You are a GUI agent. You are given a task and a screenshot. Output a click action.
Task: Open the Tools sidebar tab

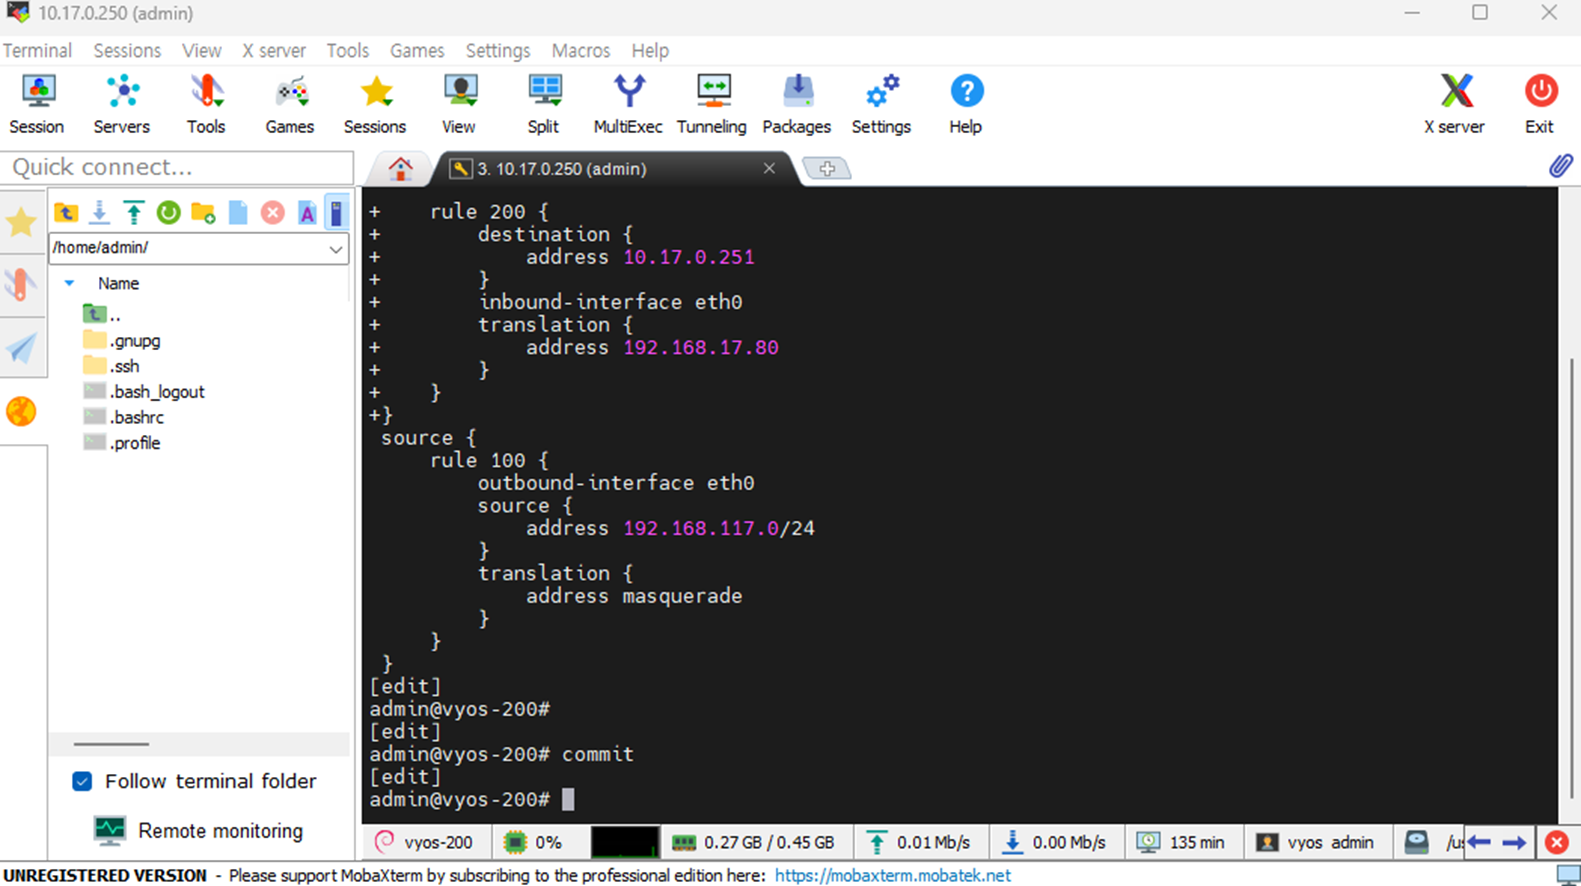[x=21, y=285]
